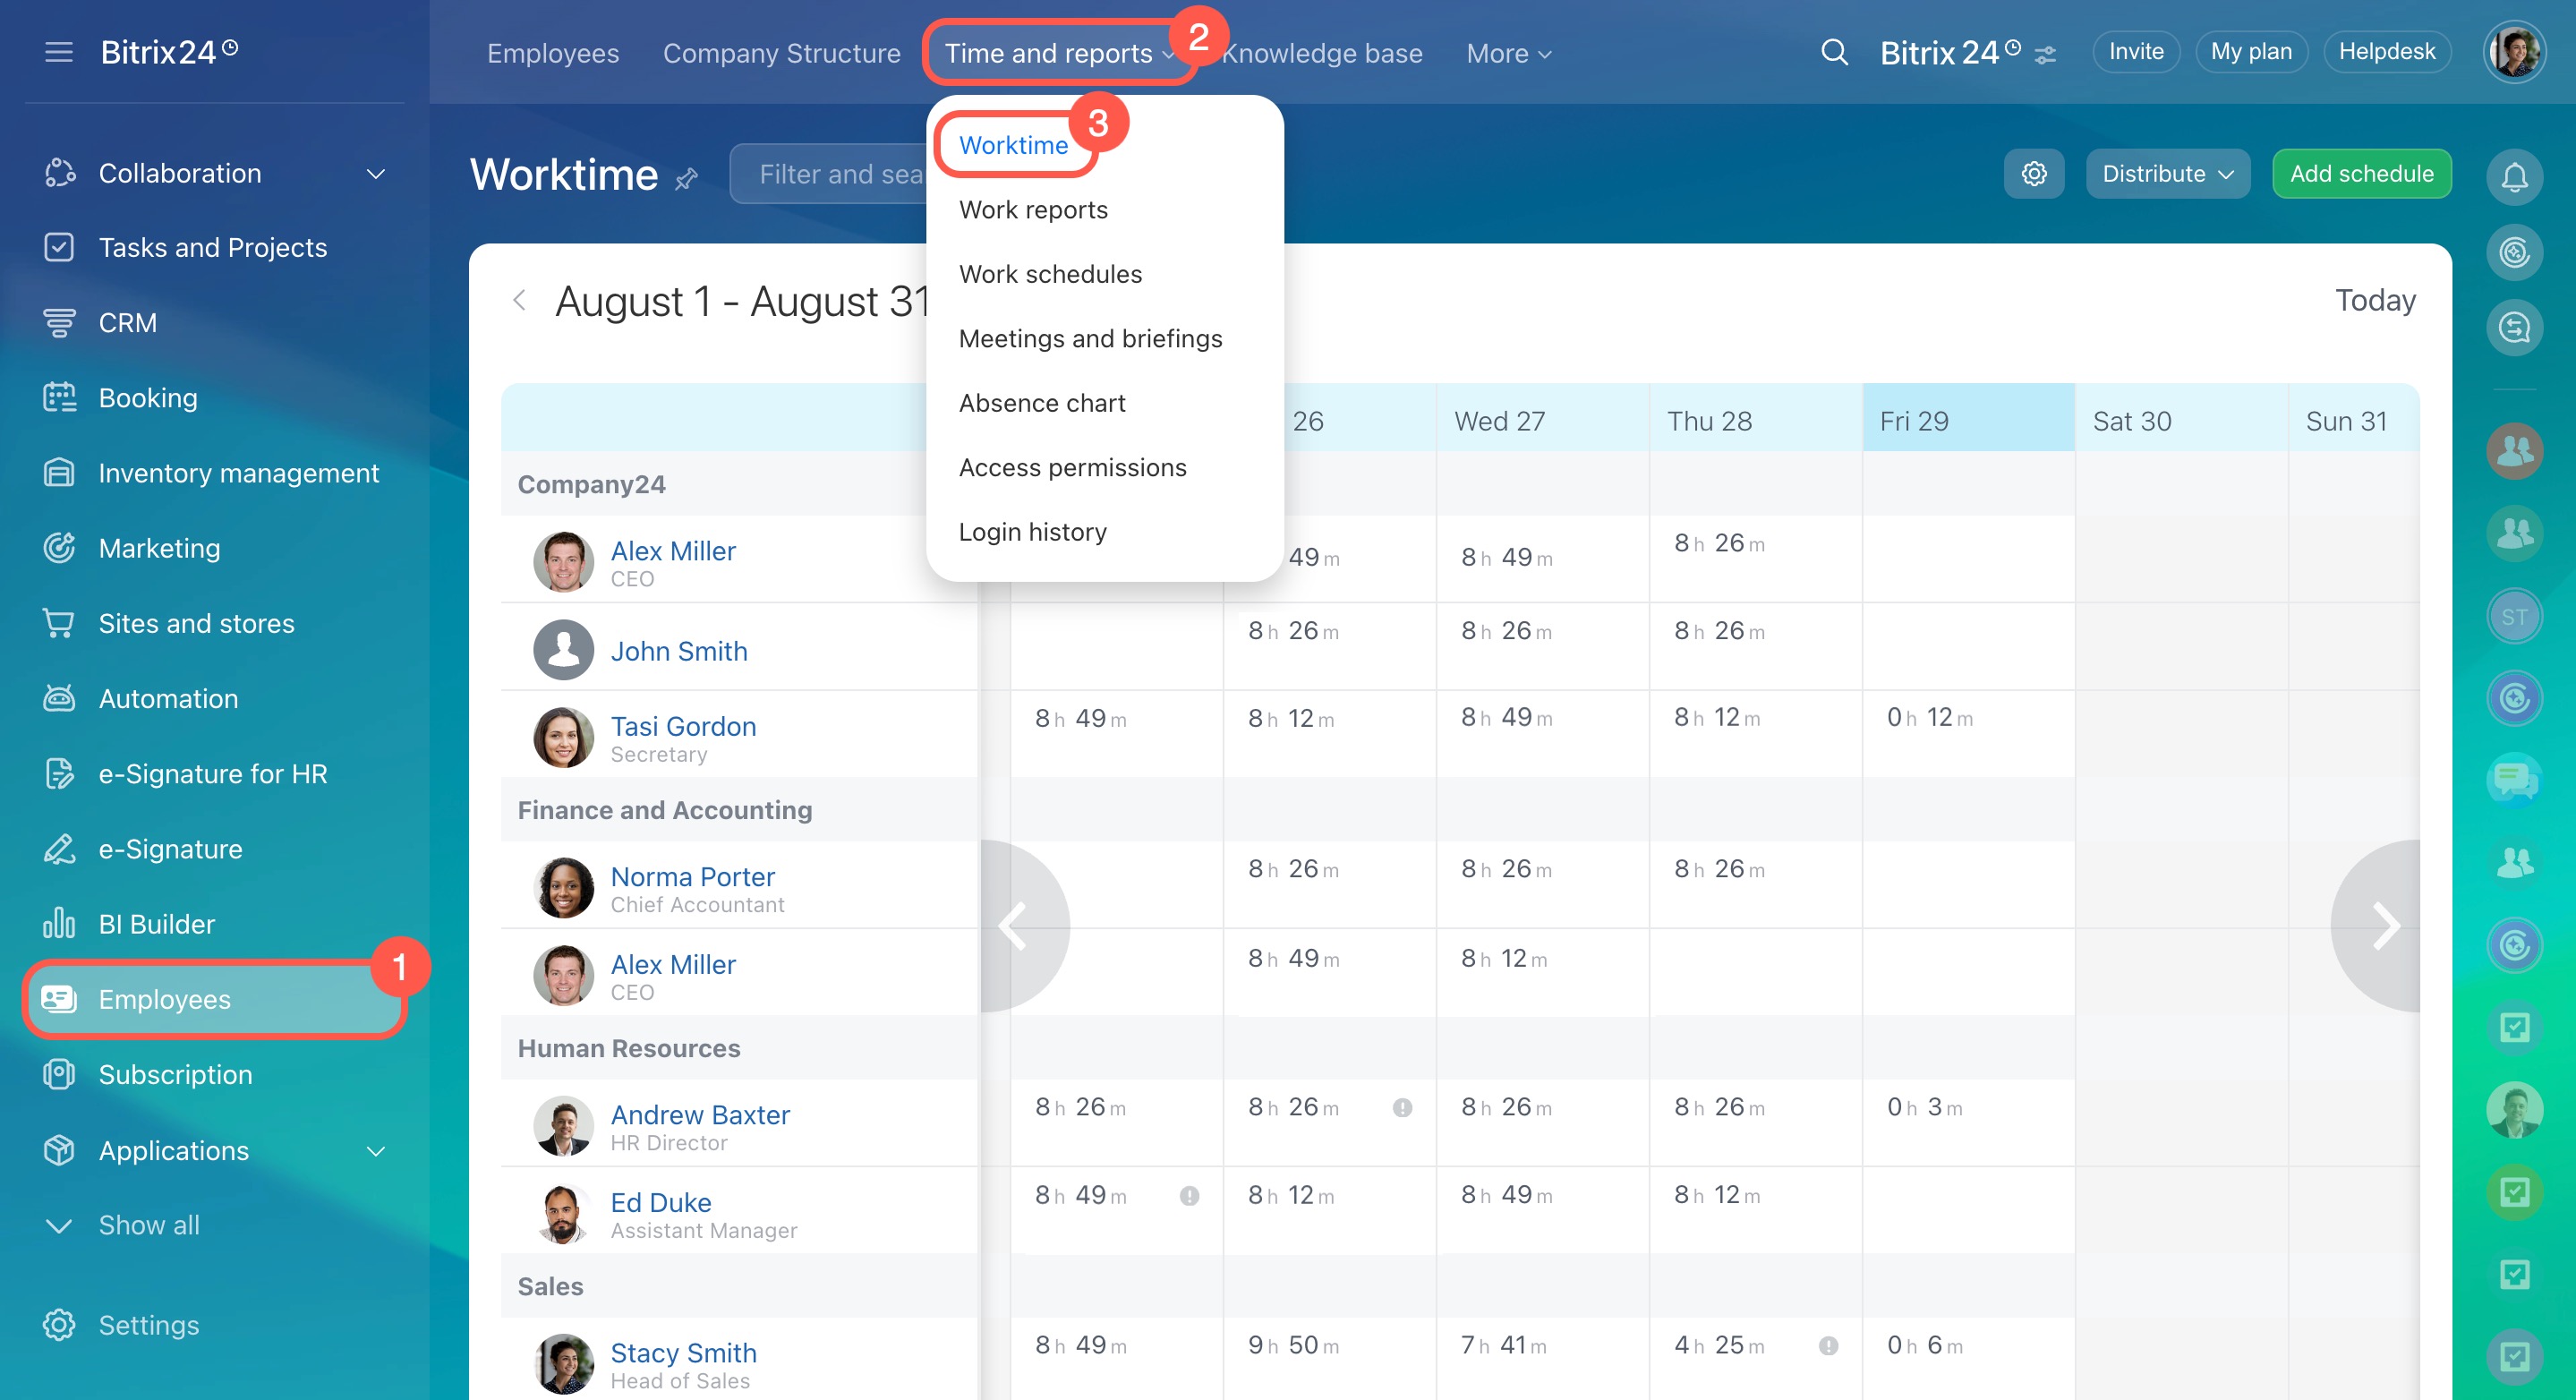This screenshot has width=2576, height=1400.
Task: Open Stacy Smith's profile link
Action: [x=683, y=1353]
